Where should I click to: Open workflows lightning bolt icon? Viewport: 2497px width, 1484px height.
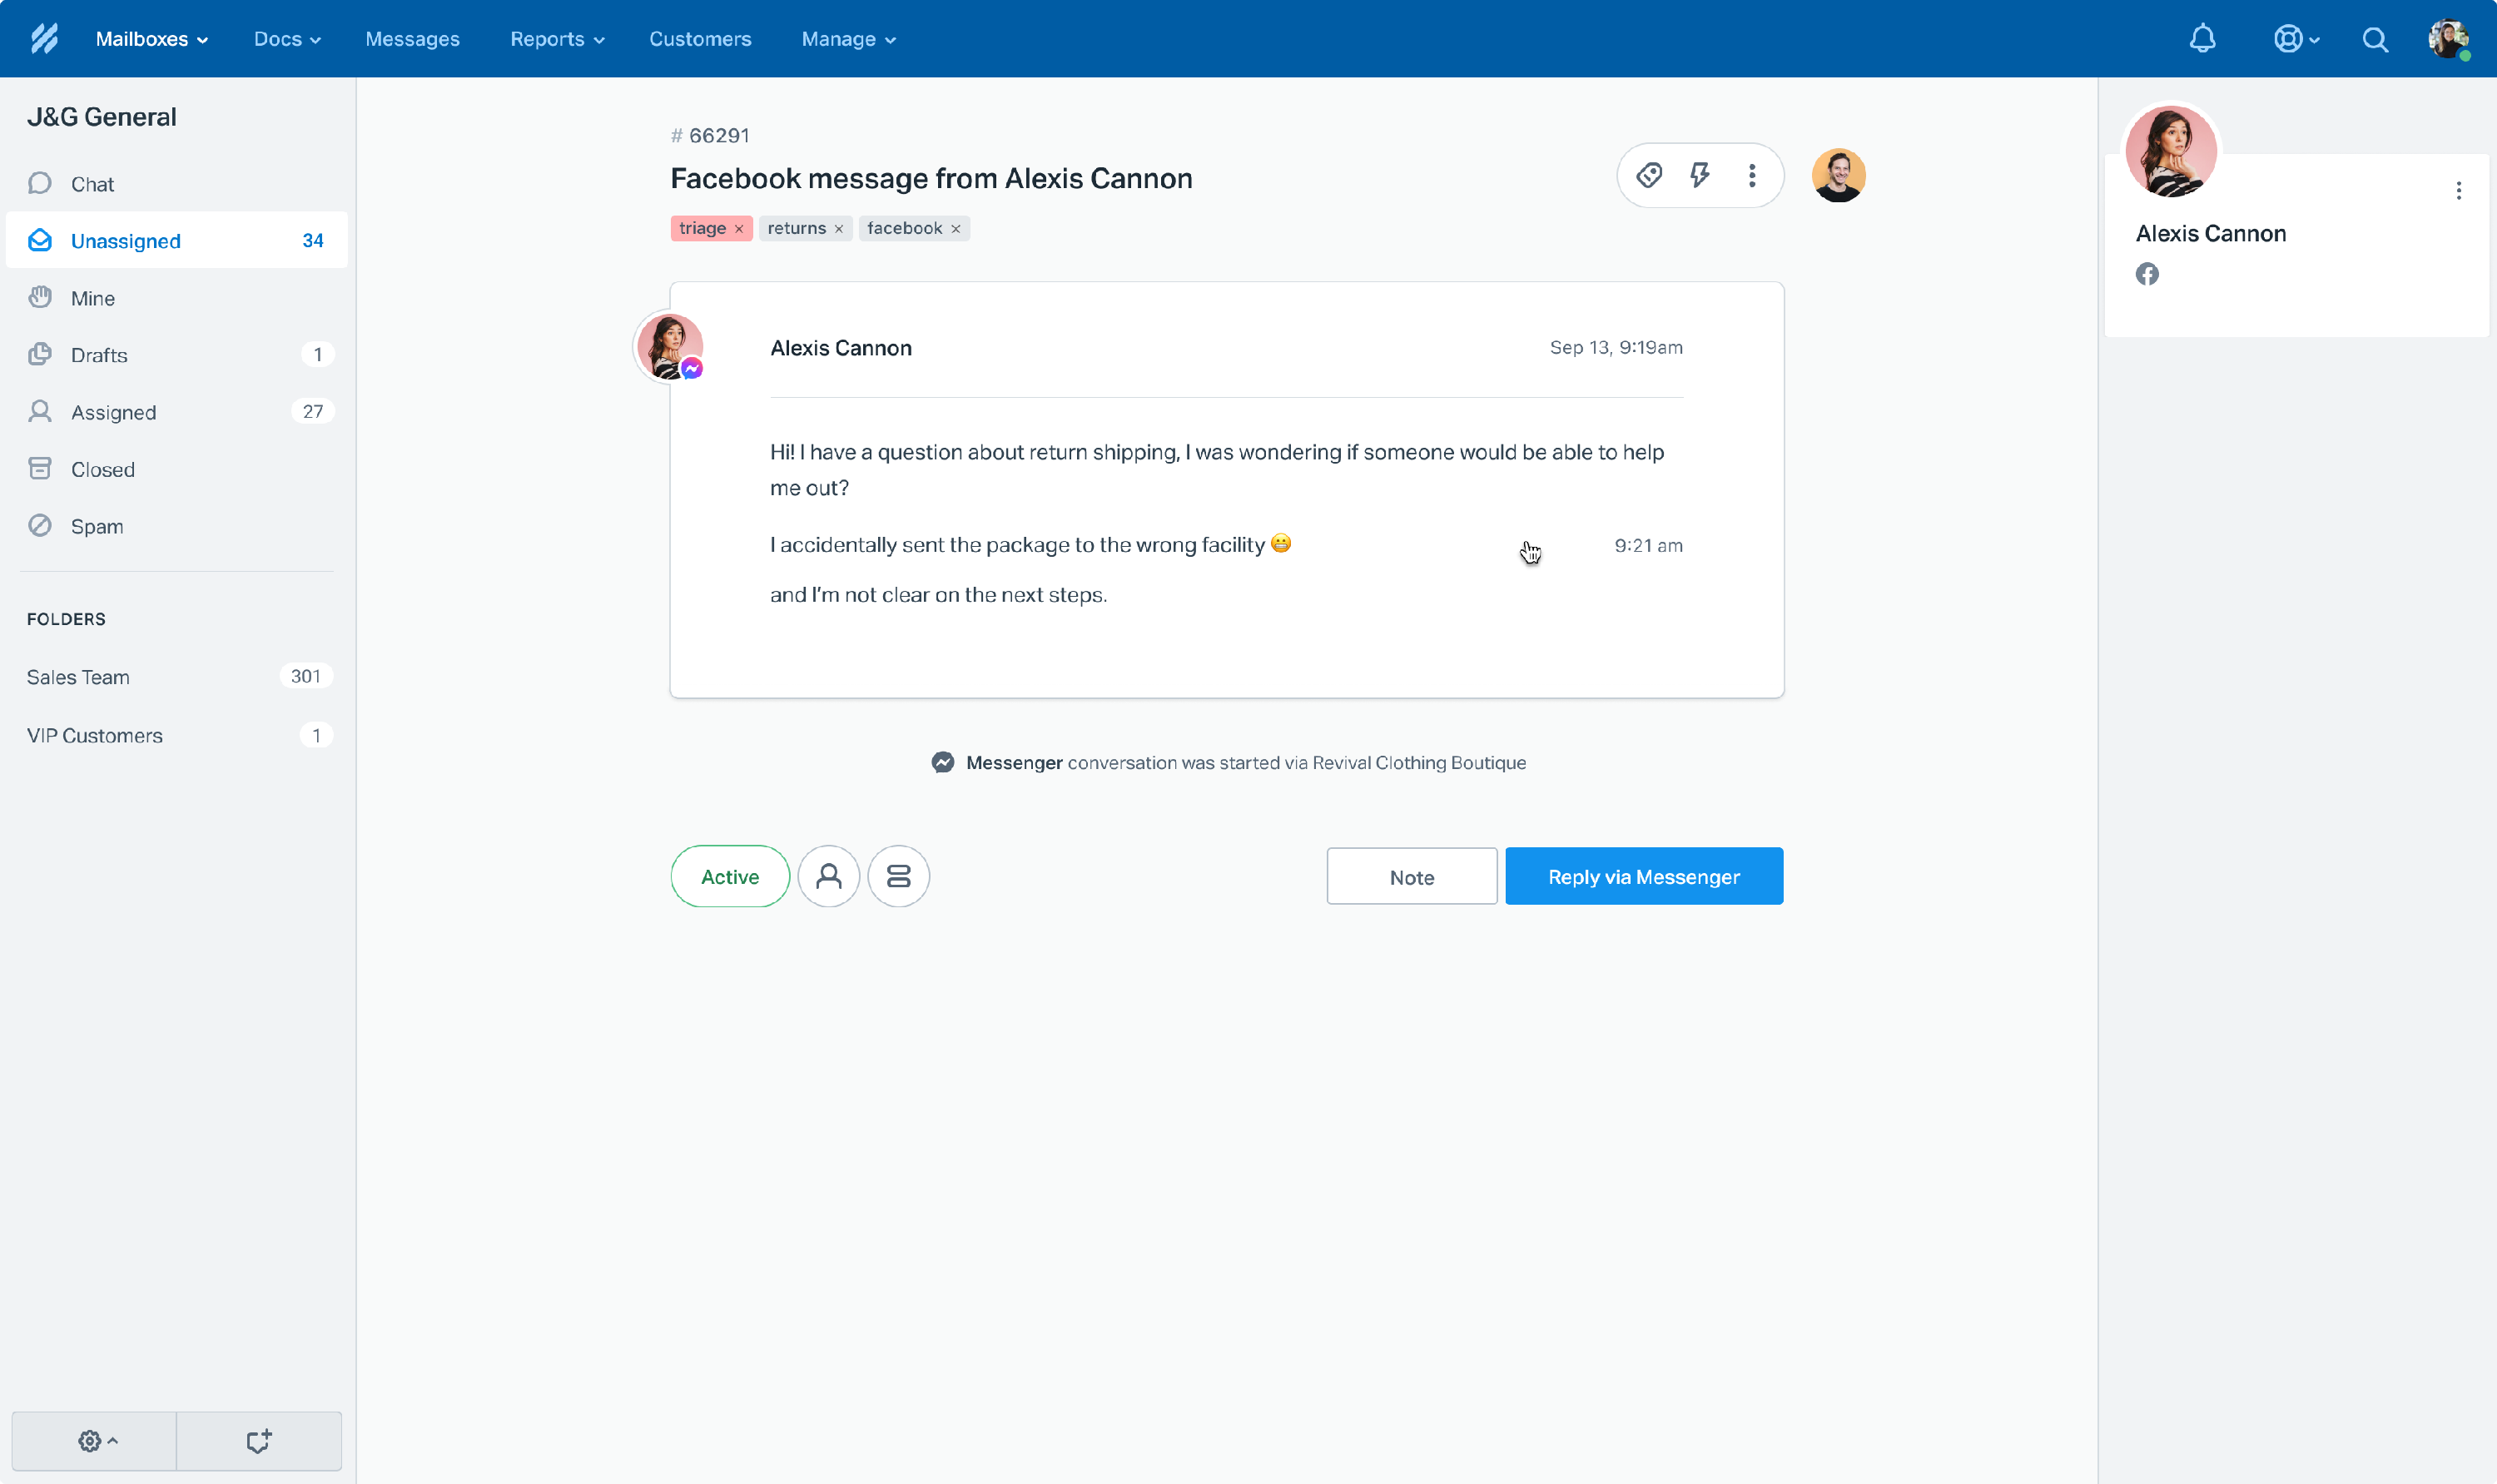point(1700,176)
